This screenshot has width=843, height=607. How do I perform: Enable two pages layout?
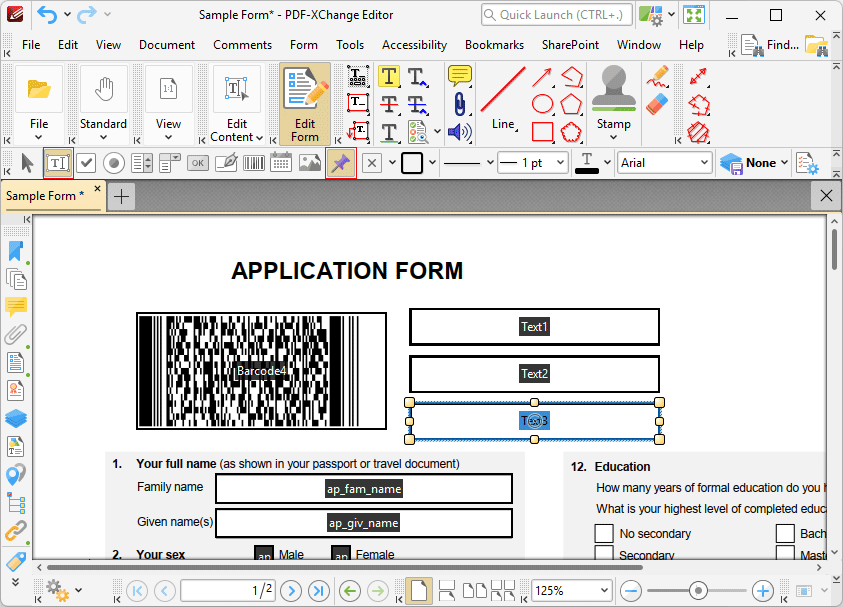click(x=475, y=591)
